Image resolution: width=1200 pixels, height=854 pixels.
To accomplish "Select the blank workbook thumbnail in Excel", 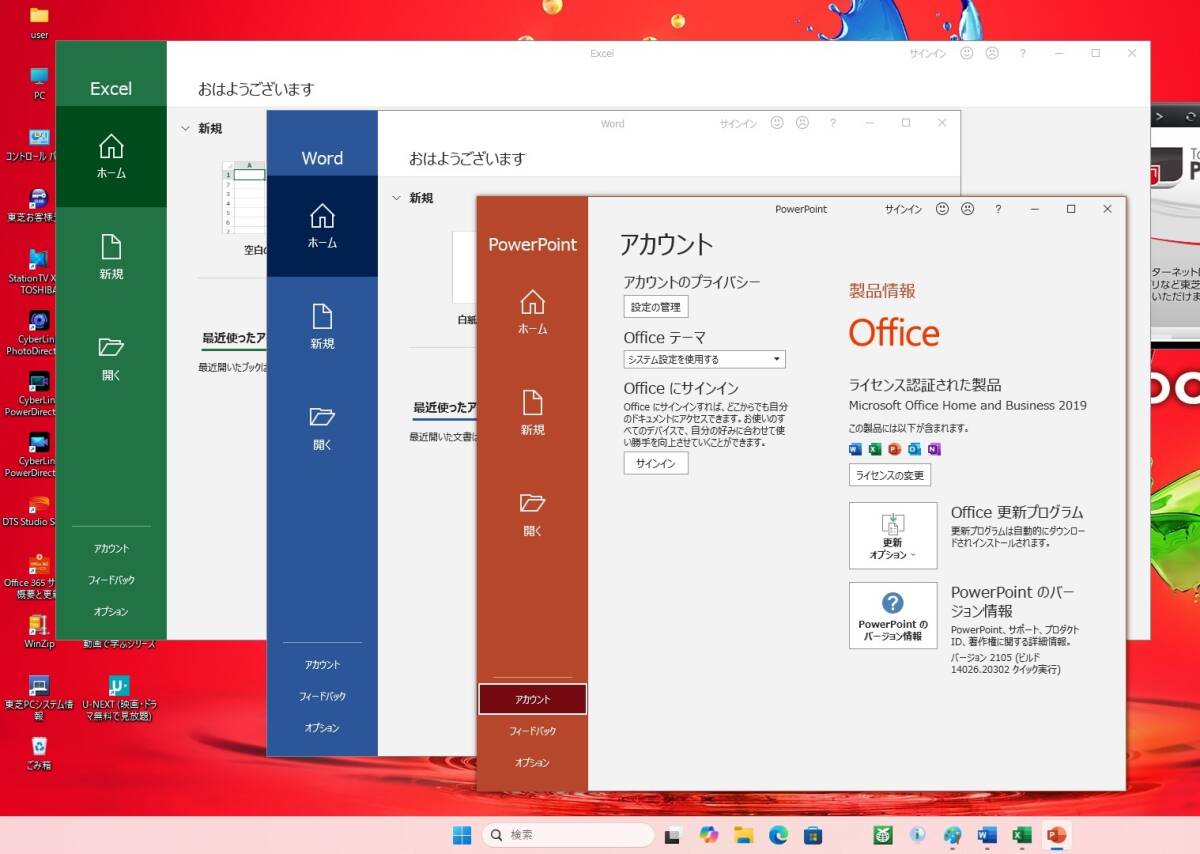I will (244, 196).
